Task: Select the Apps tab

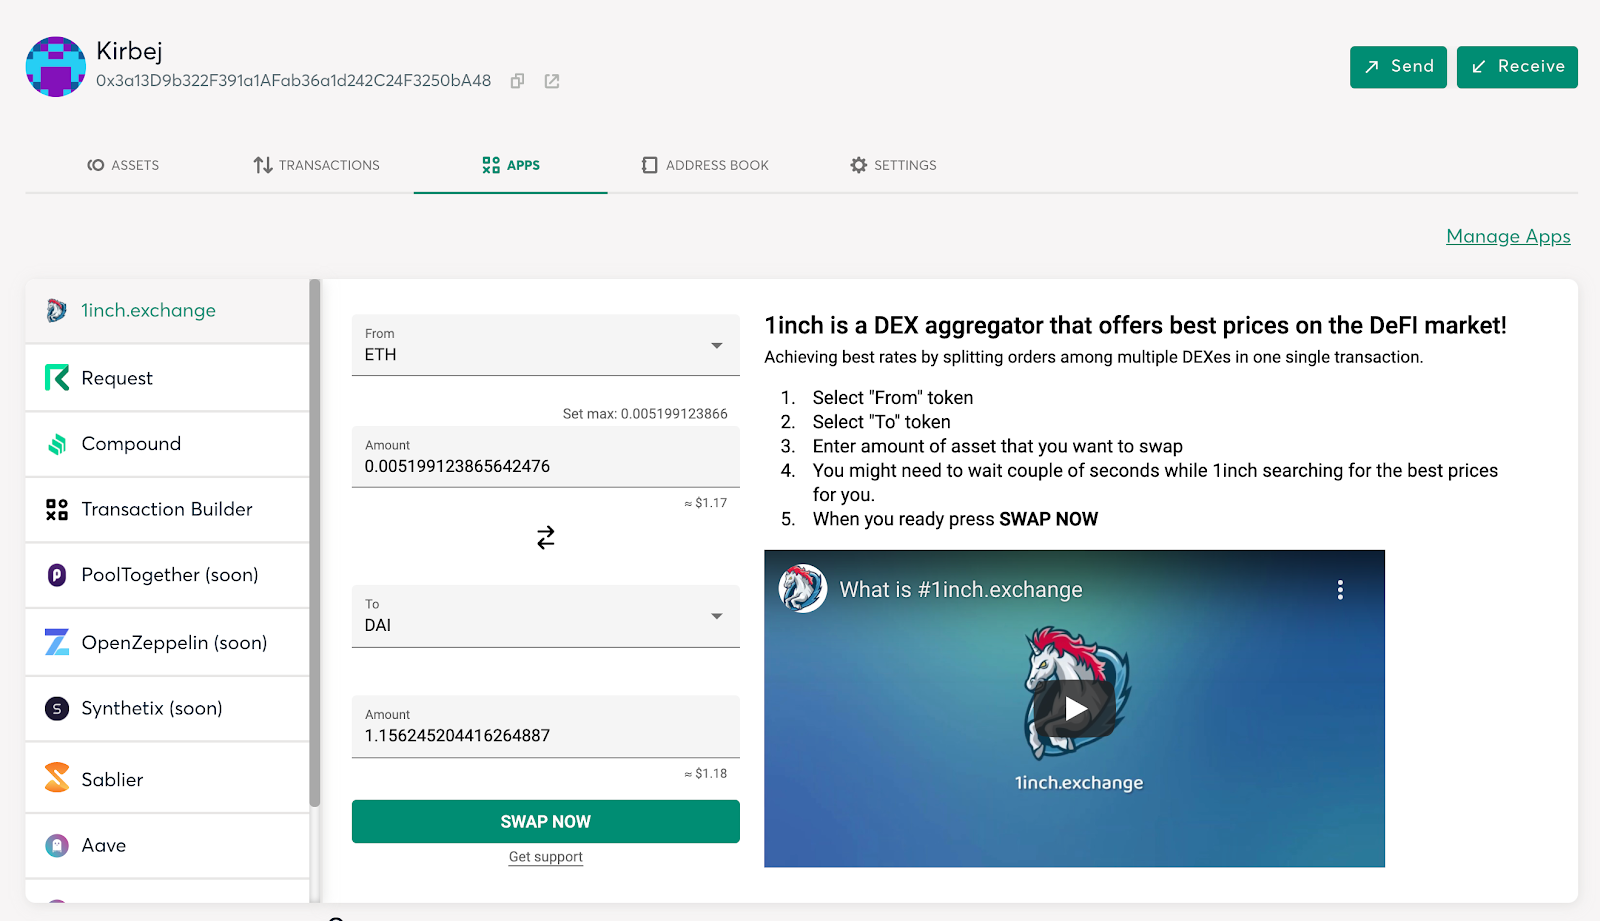Action: pyautogui.click(x=511, y=165)
